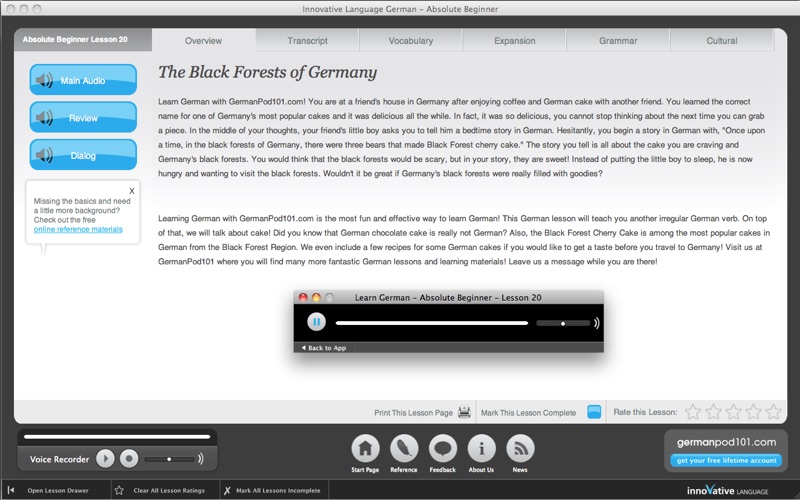
Task: Select the Expansion tab
Action: [514, 40]
